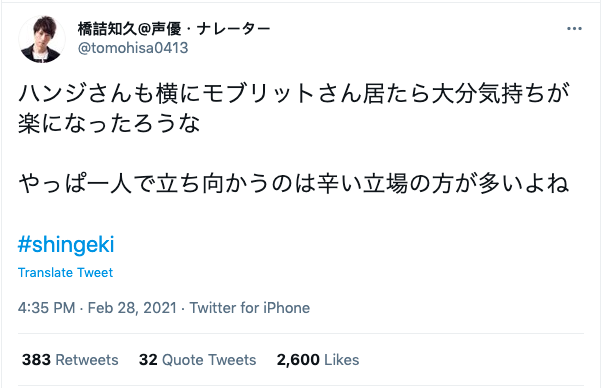Click Translate Tweet
This screenshot has width=602, height=388.
click(x=65, y=272)
